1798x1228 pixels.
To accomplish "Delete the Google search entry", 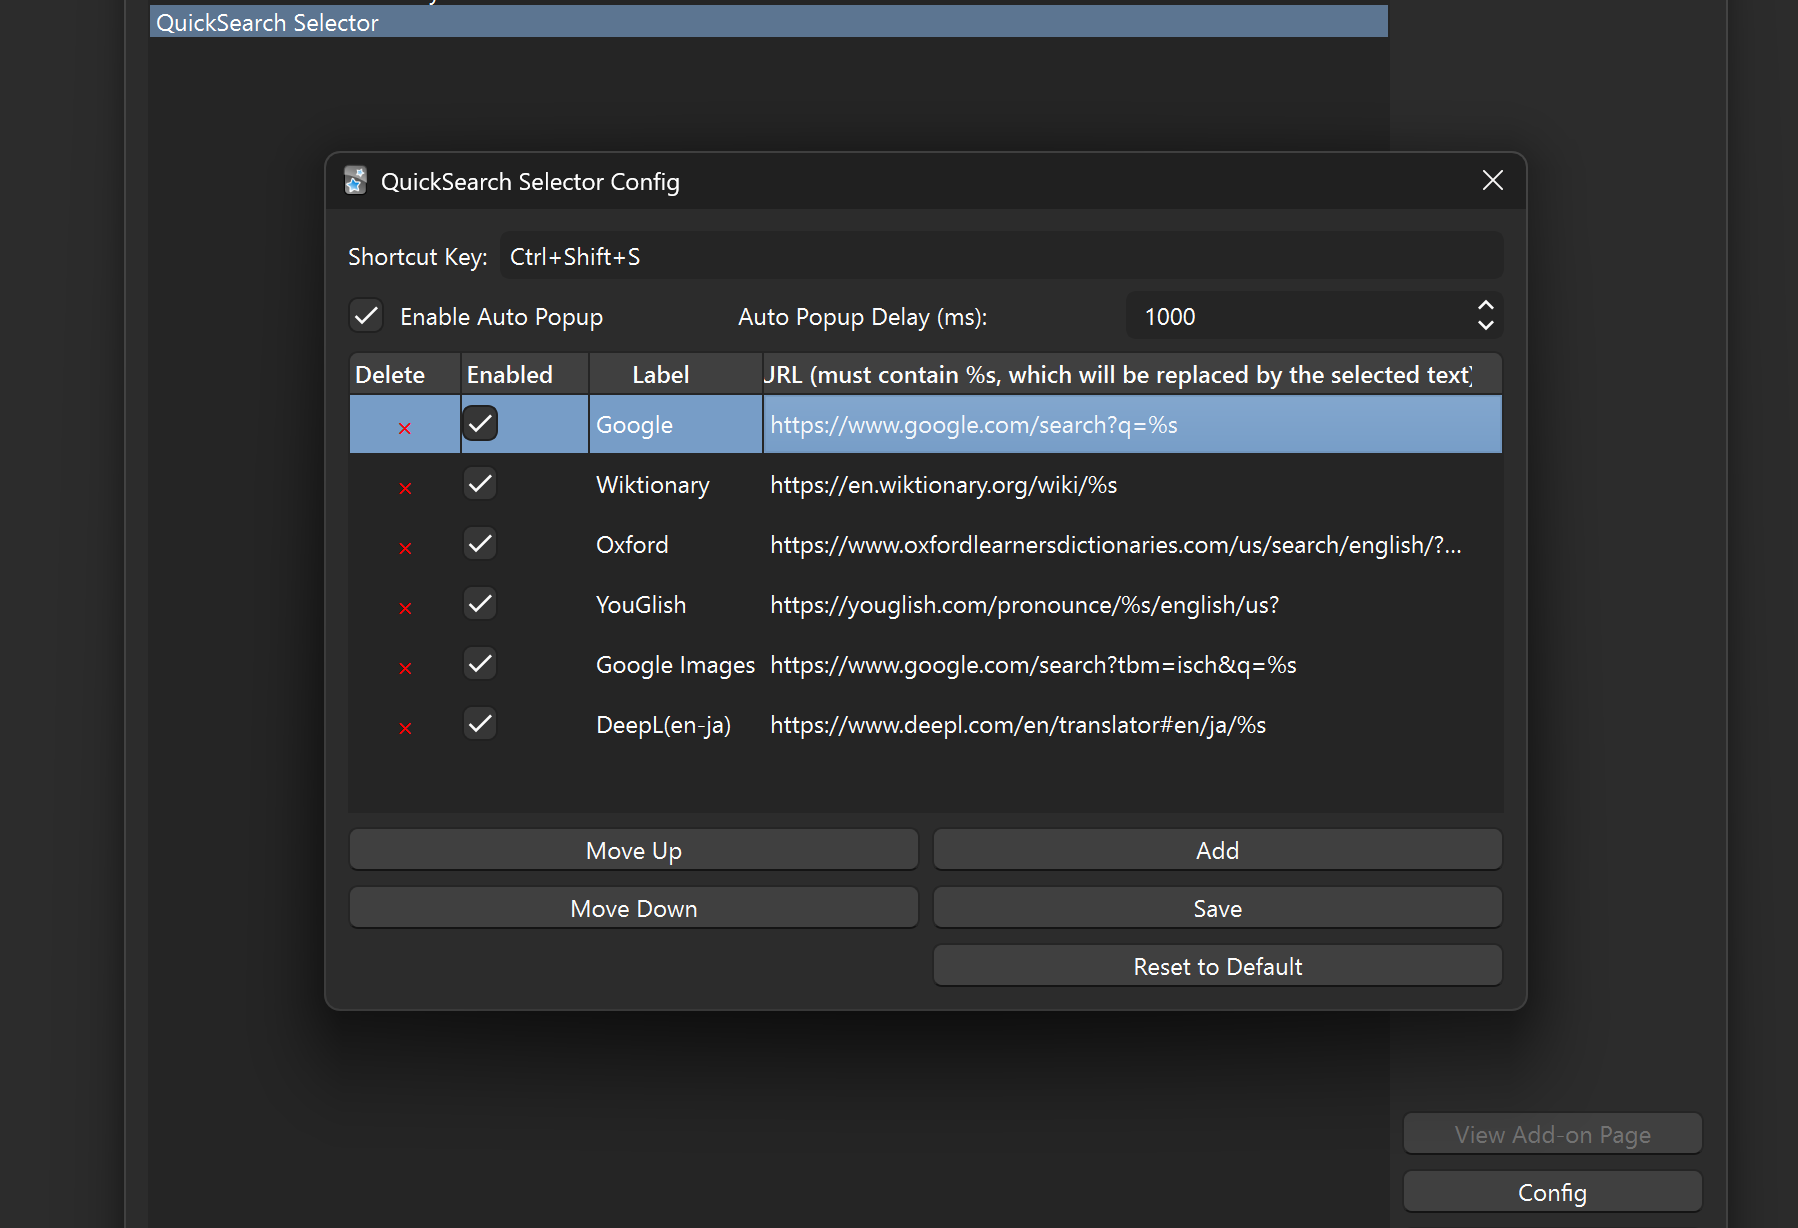I will [405, 428].
